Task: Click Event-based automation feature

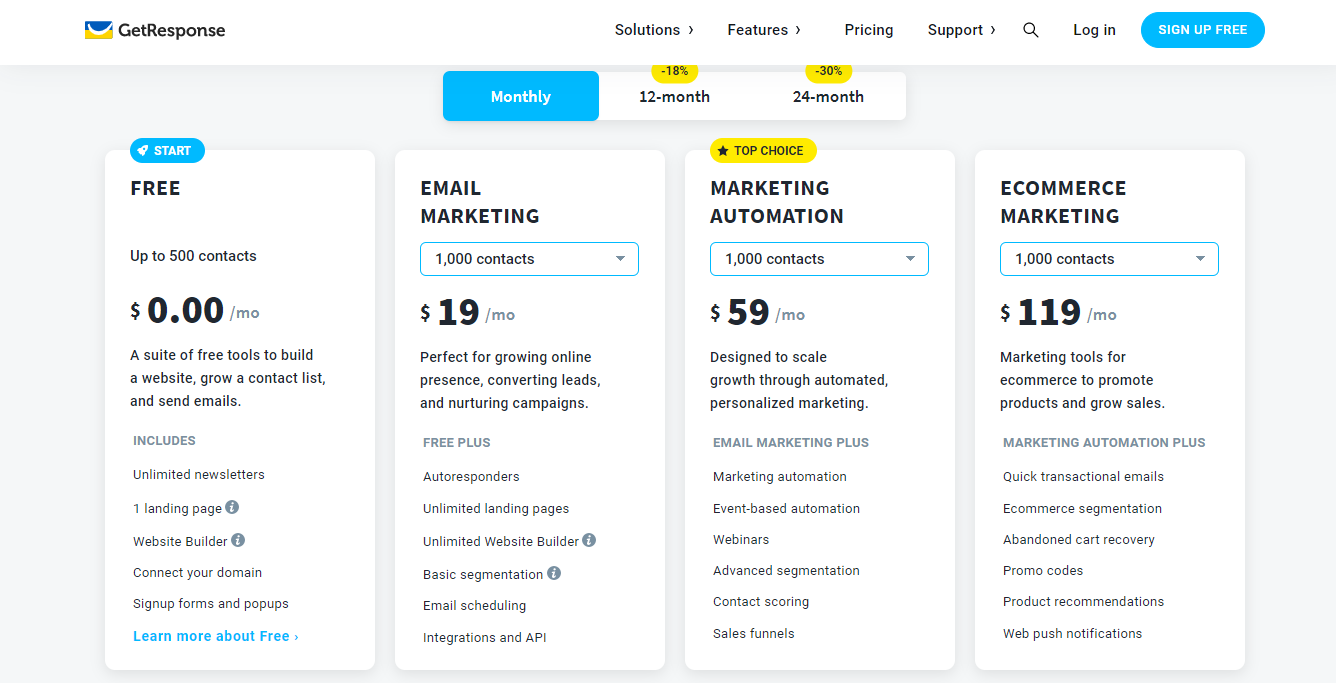Action: (786, 509)
